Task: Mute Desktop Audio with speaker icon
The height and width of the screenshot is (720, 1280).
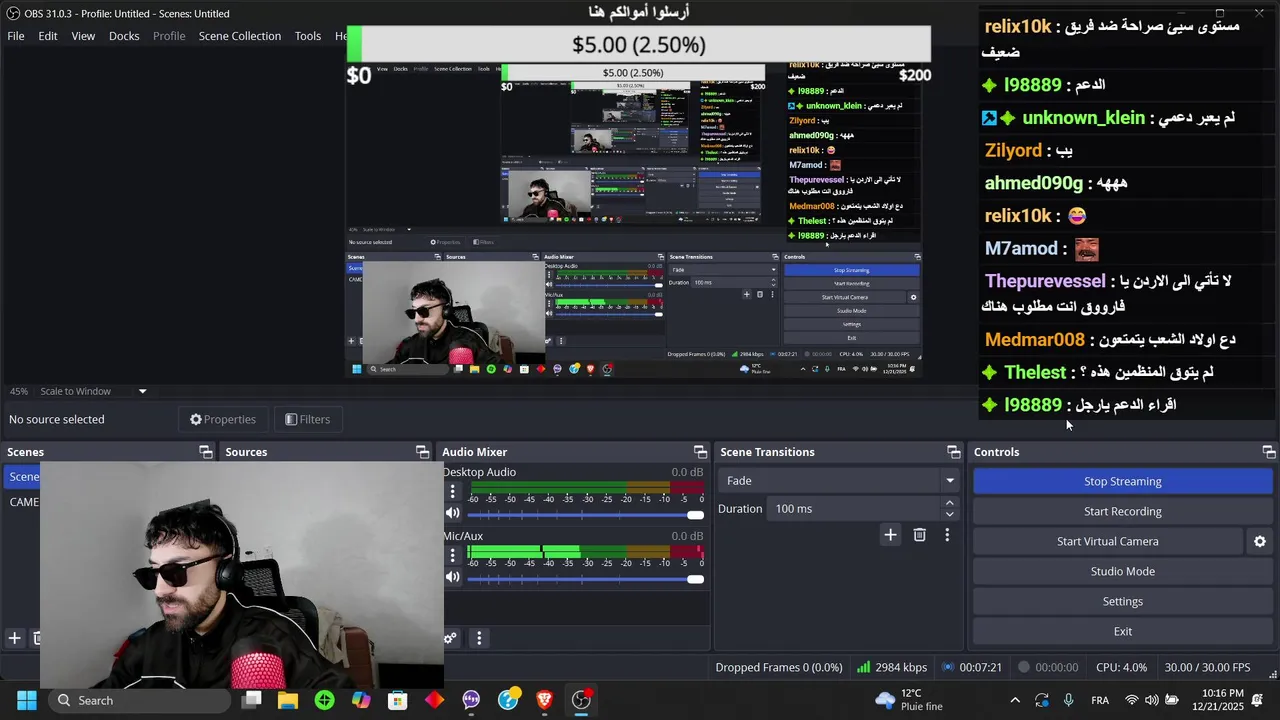Action: coord(453,513)
